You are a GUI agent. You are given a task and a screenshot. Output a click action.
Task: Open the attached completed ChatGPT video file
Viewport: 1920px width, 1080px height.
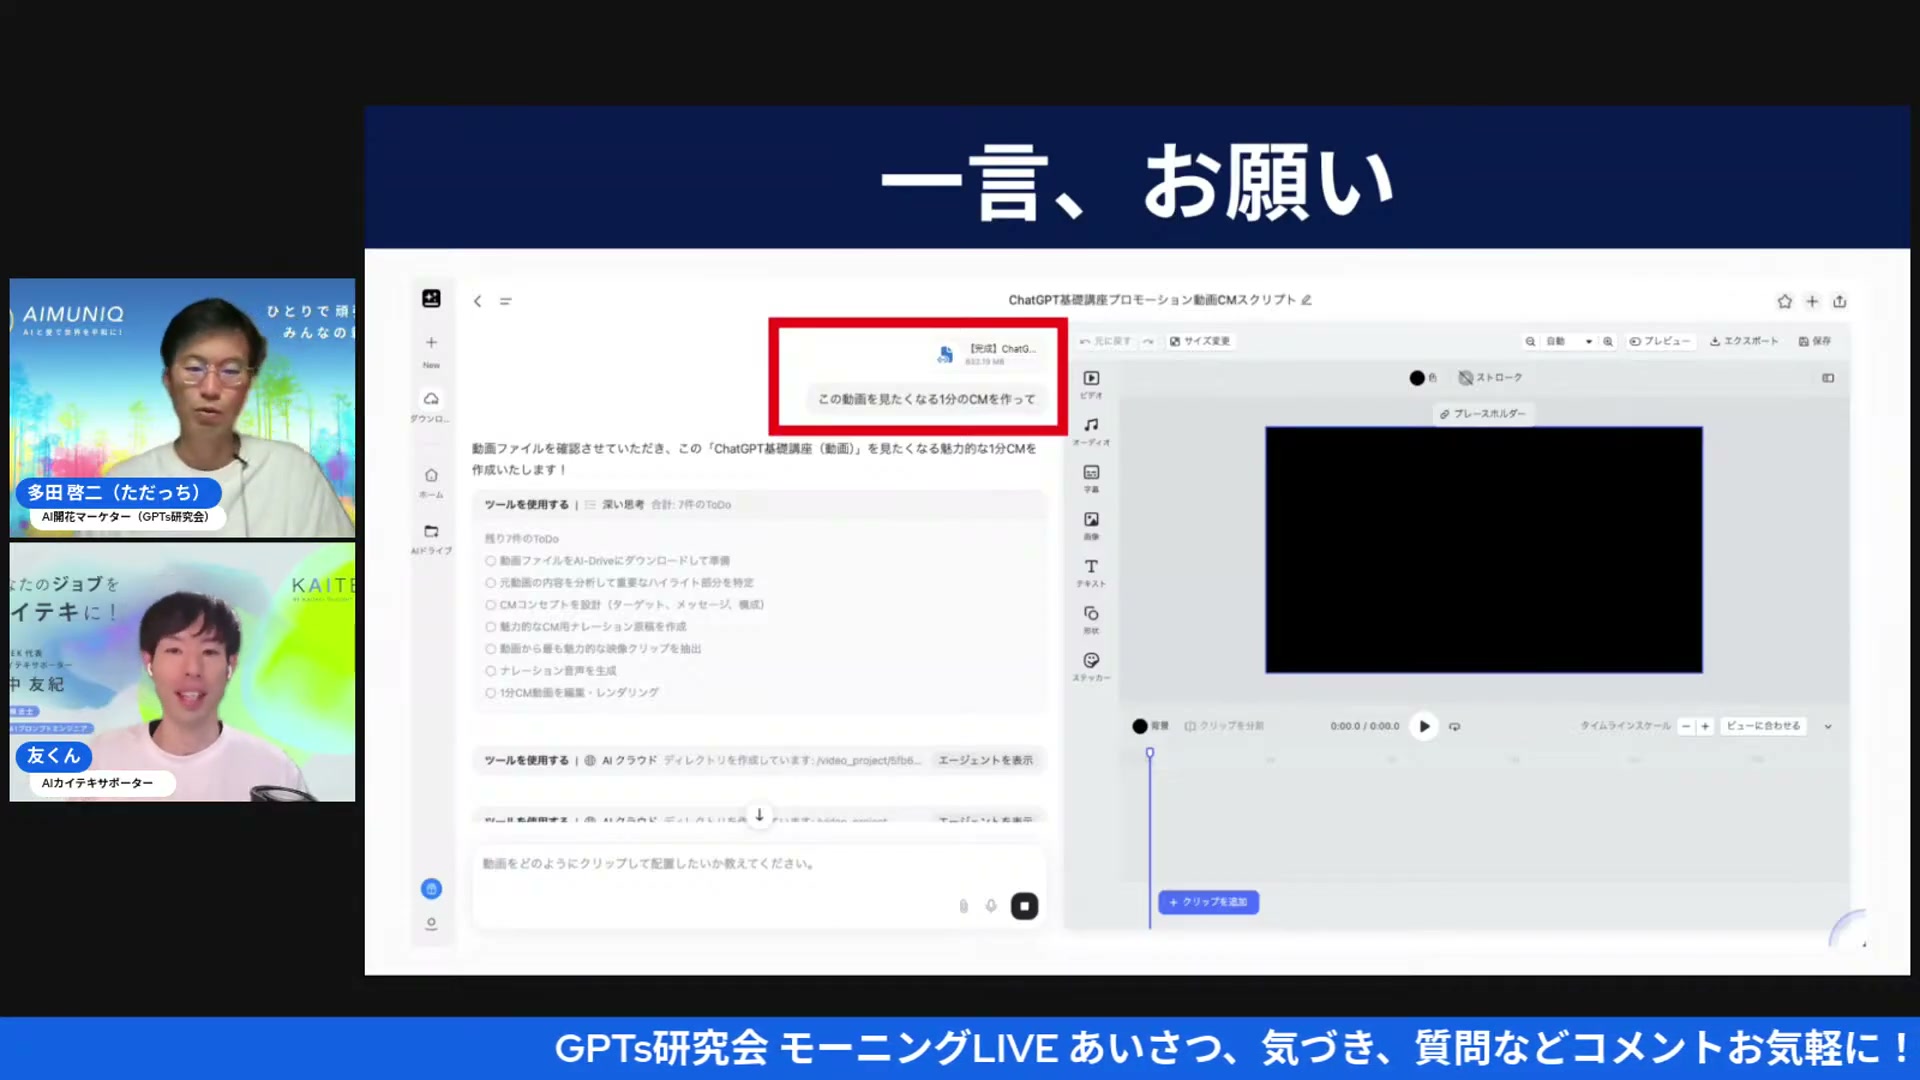click(x=988, y=354)
